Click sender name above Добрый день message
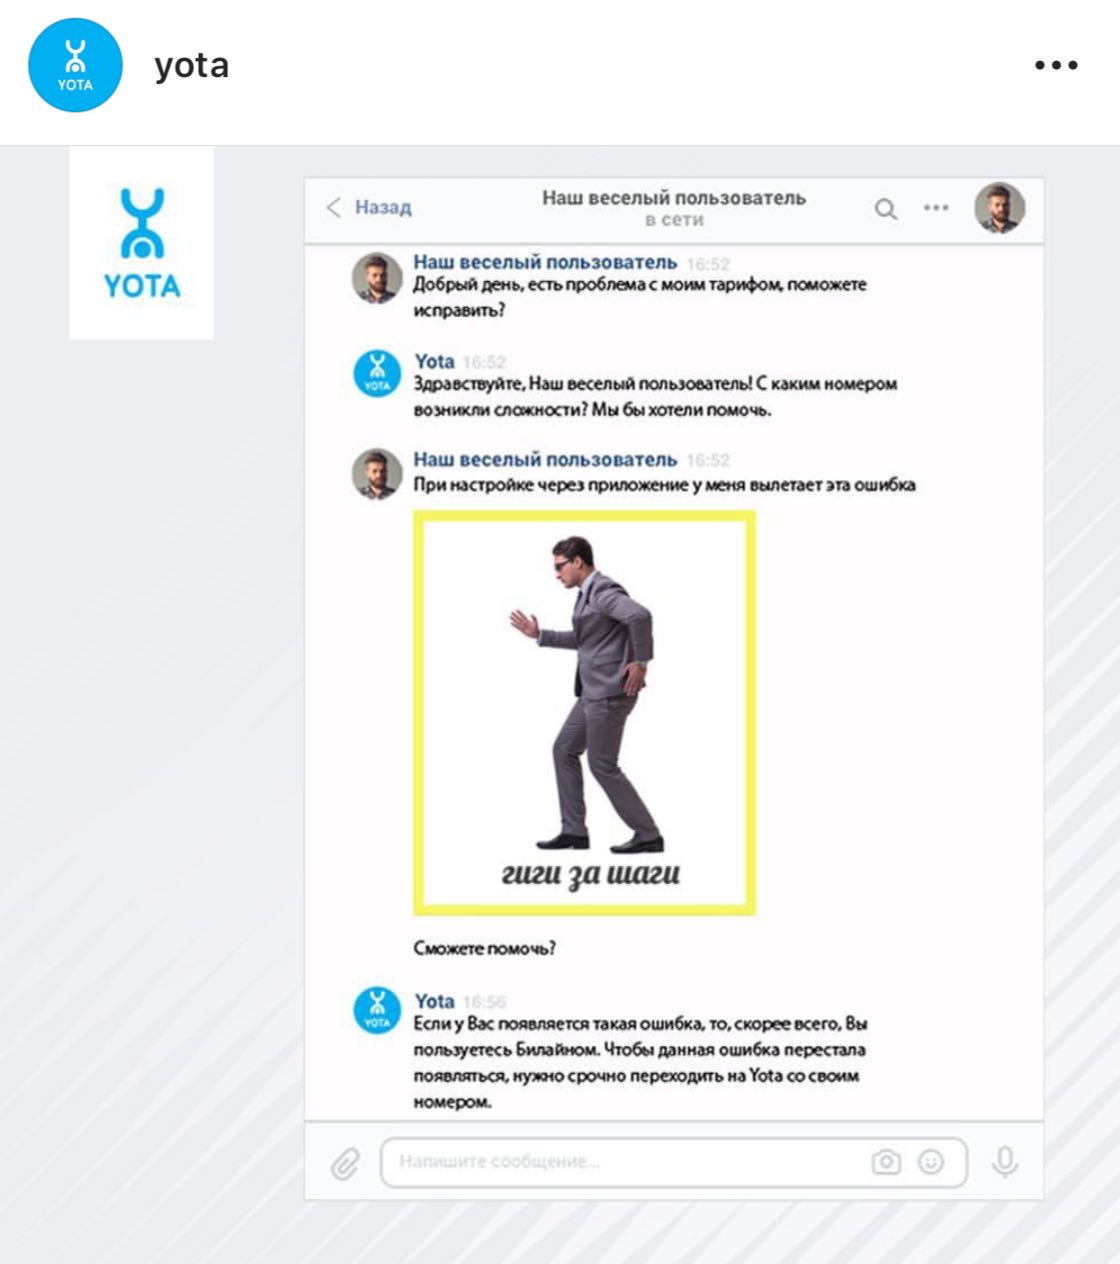The width and height of the screenshot is (1120, 1264). pyautogui.click(x=545, y=262)
